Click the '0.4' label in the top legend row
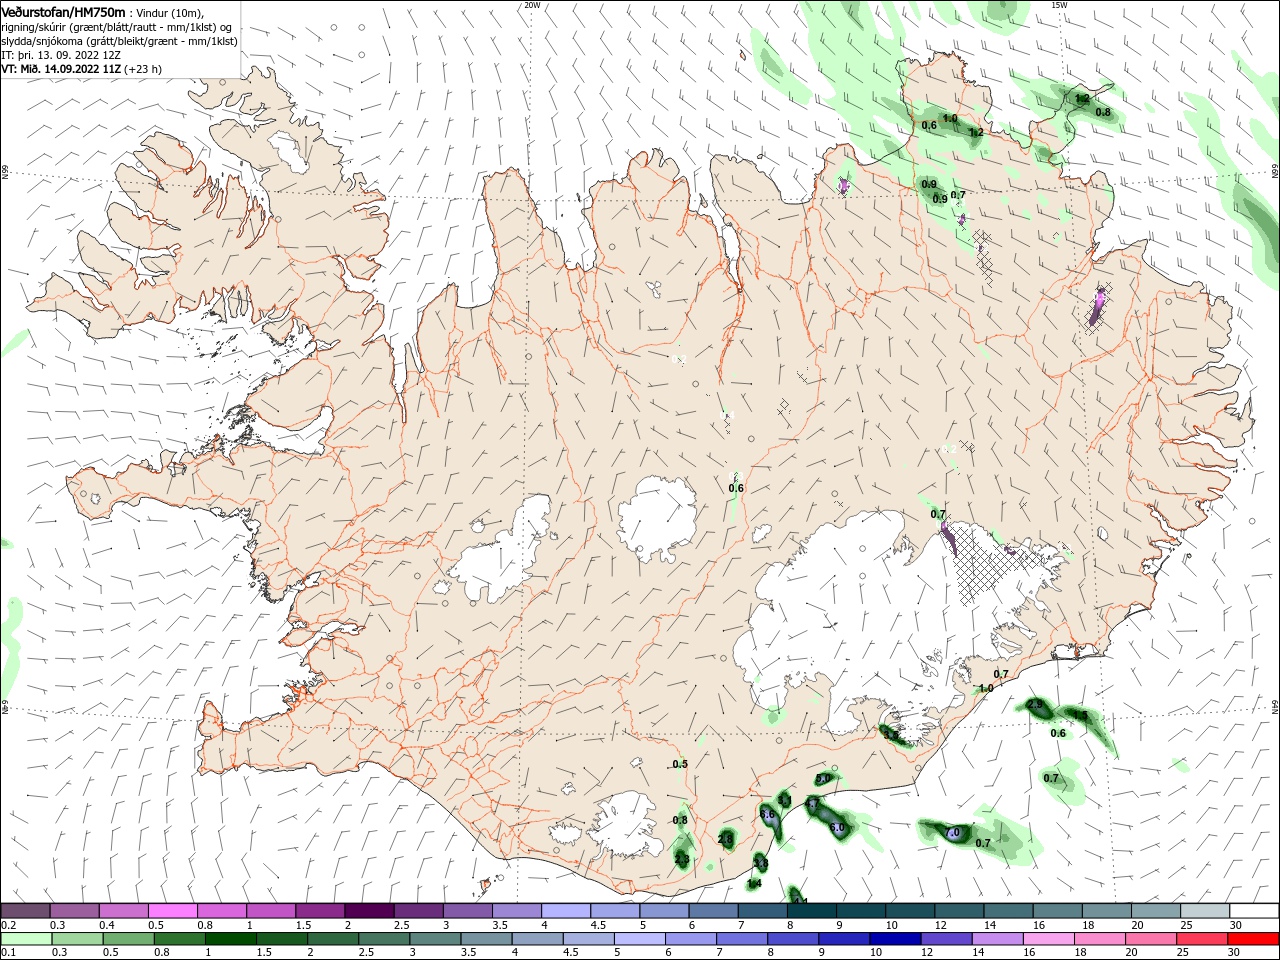This screenshot has width=1280, height=960. point(106,925)
